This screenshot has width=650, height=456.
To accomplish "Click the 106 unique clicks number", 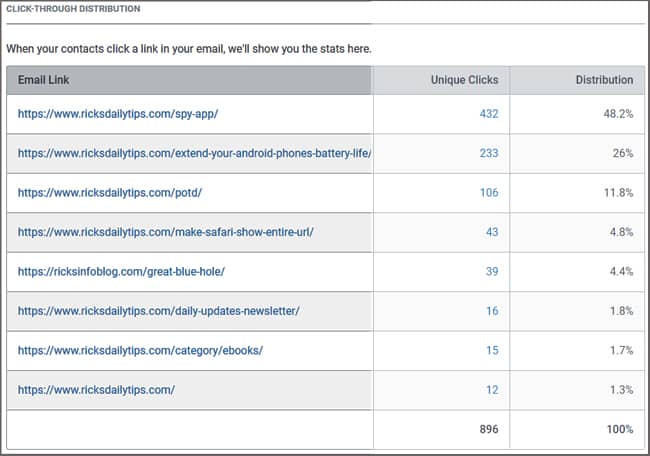I will point(489,192).
